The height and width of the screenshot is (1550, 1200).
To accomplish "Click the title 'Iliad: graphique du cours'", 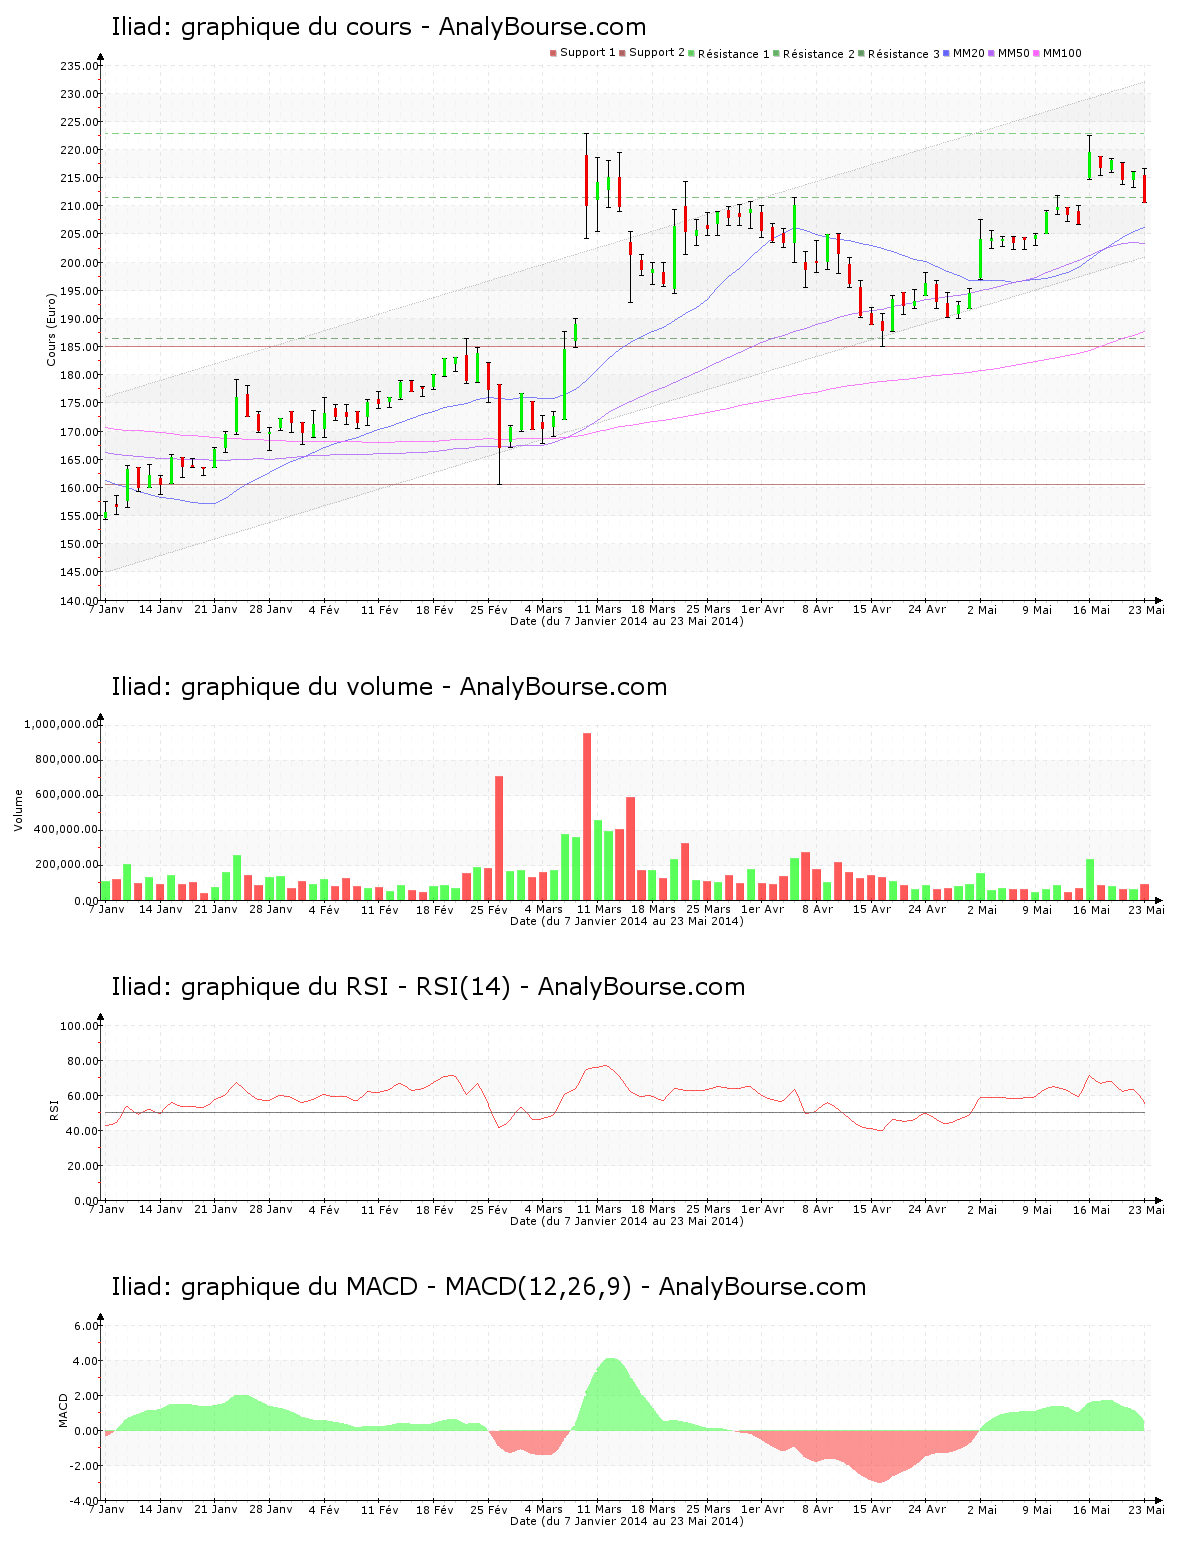I will click(x=261, y=27).
